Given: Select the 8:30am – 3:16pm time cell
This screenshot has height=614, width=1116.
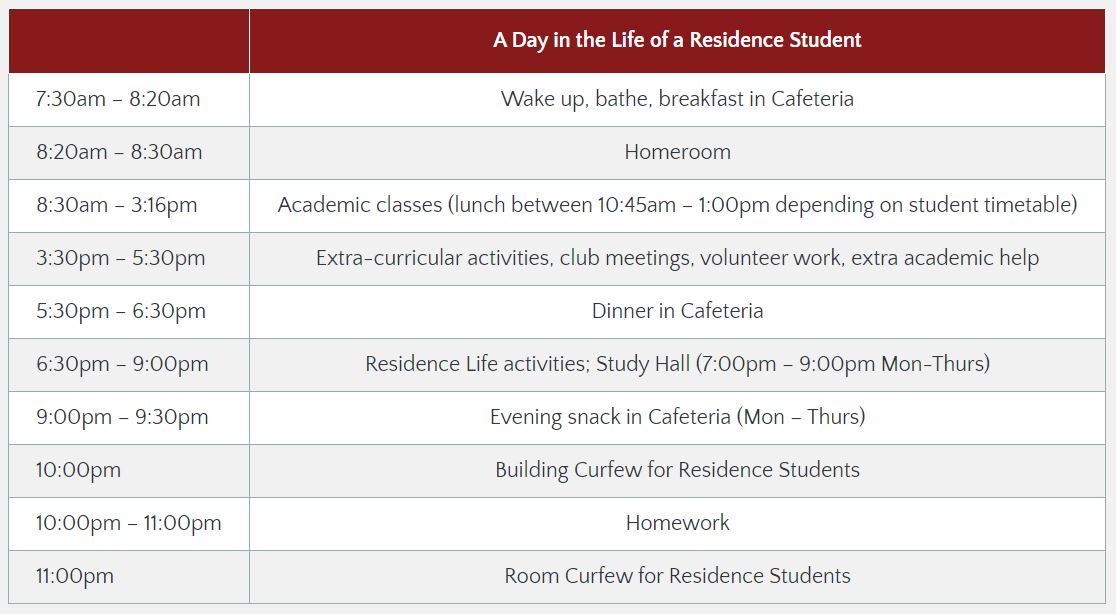Looking at the screenshot, I should coord(117,205).
